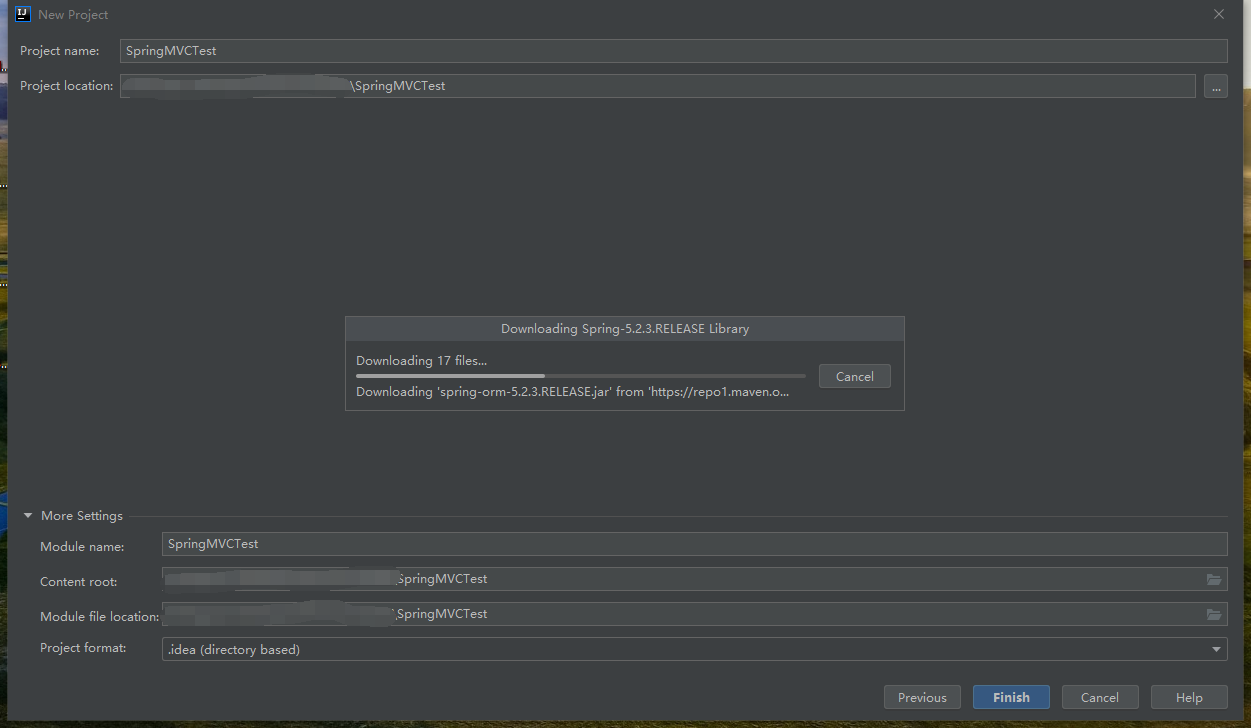Collapse the More Settings section
Viewport: 1251px width, 728px height.
pos(27,515)
